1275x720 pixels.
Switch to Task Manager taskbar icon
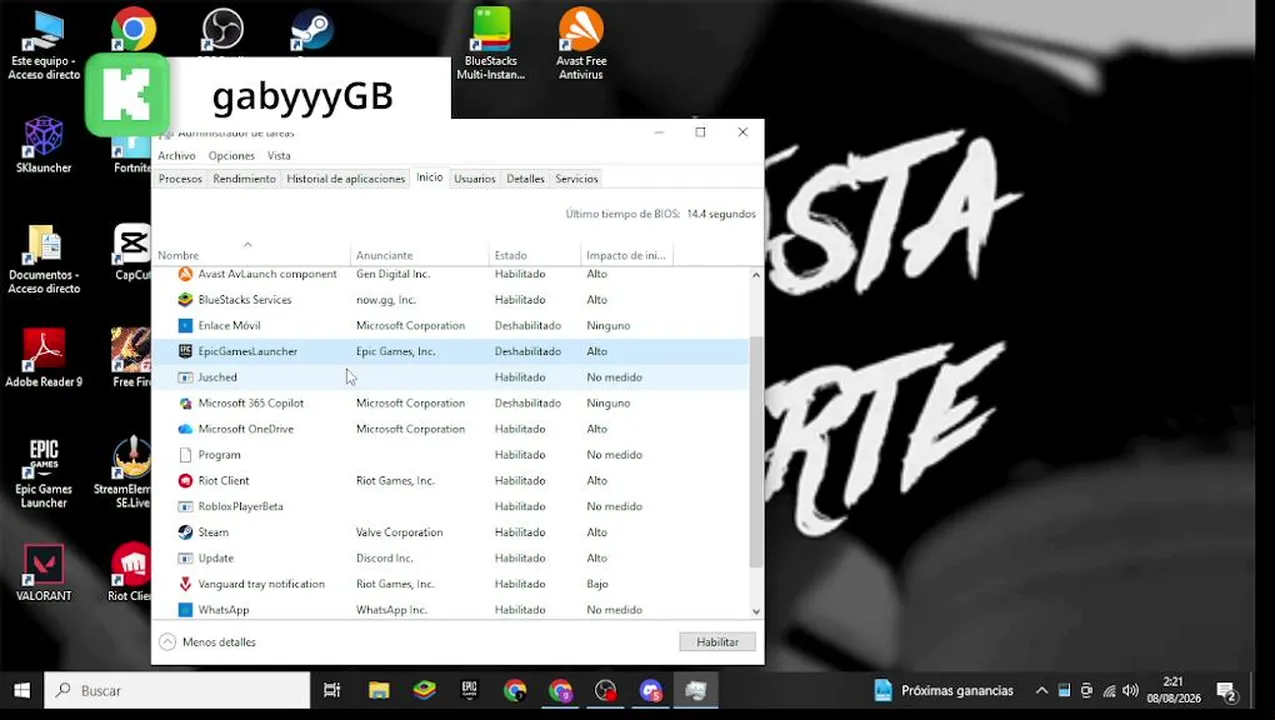696,690
